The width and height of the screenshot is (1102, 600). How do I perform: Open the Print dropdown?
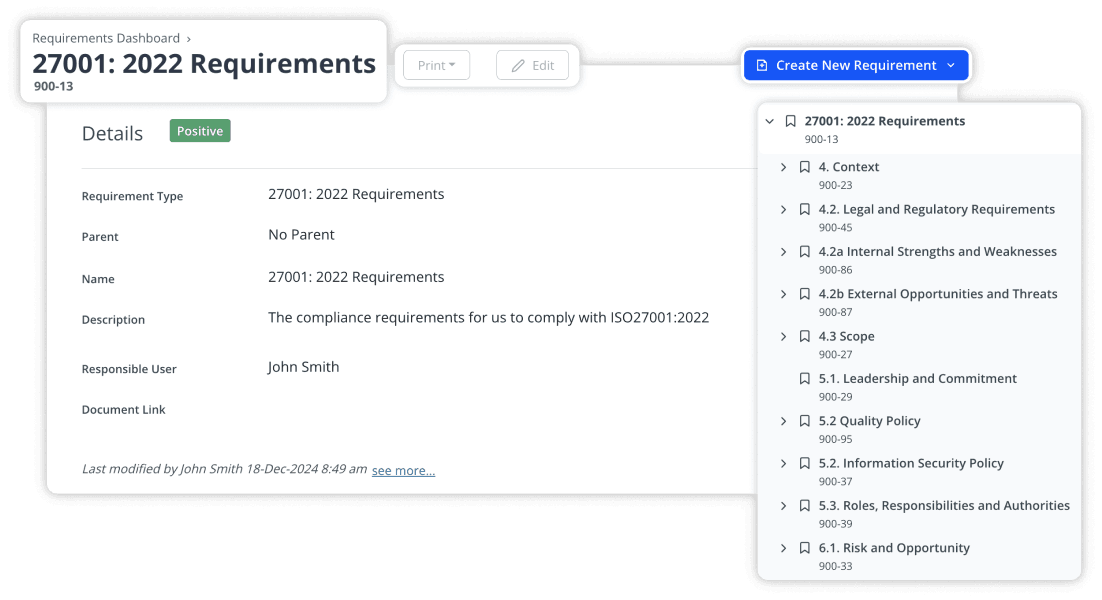(435, 64)
